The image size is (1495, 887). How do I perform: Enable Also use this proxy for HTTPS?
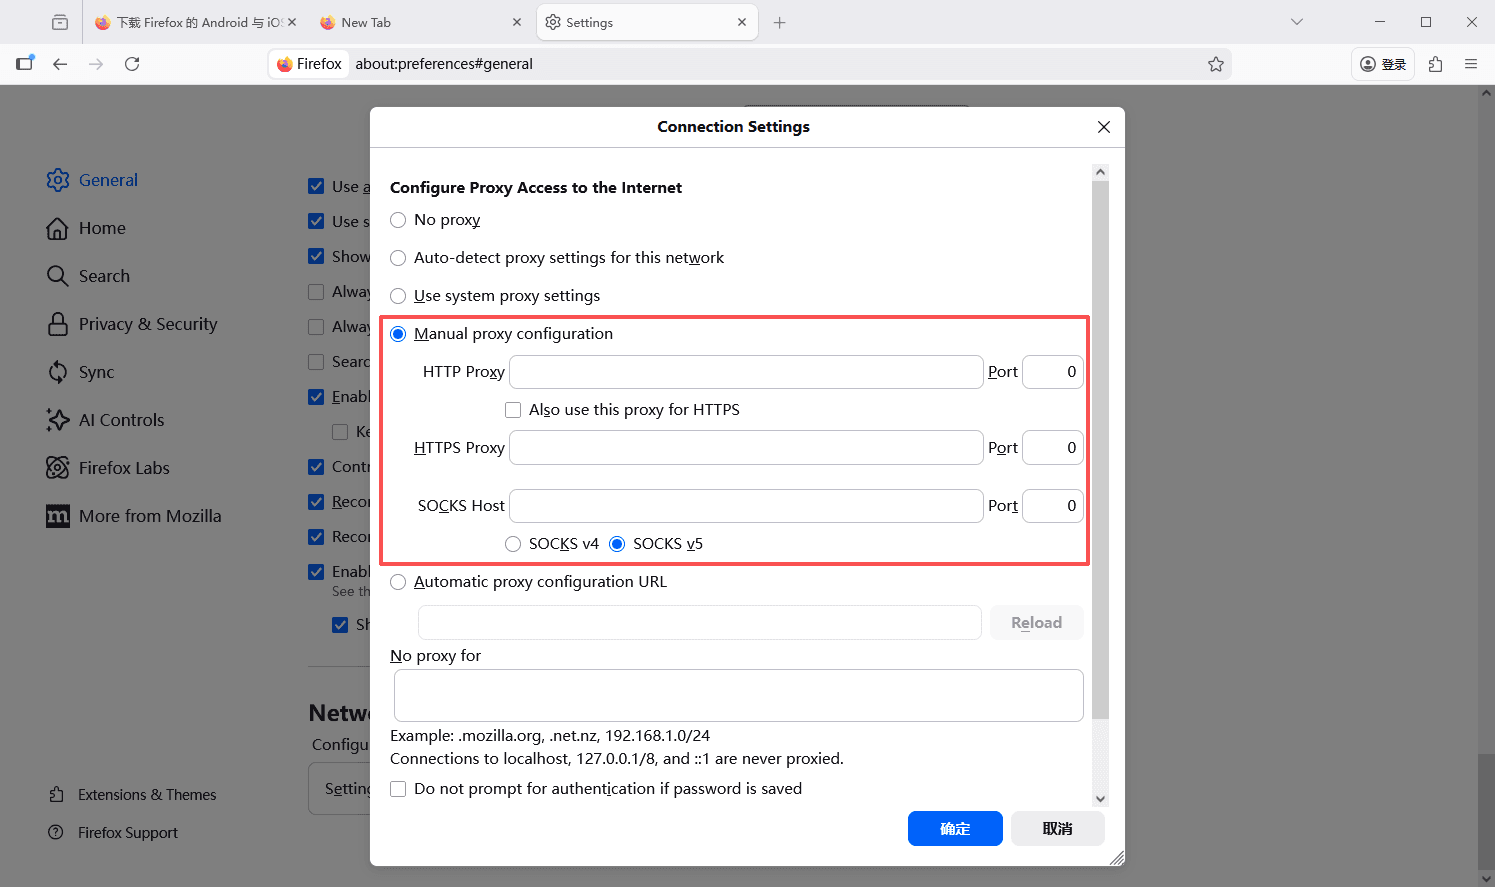click(x=513, y=409)
